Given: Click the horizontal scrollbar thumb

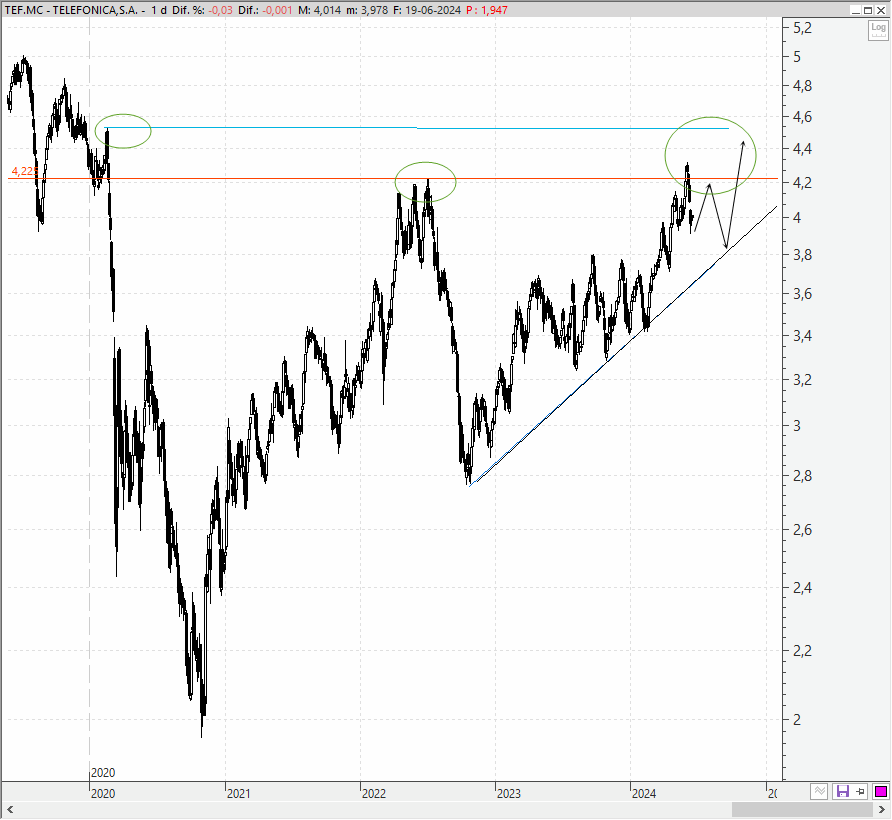Looking at the screenshot, I should pyautogui.click(x=803, y=809).
